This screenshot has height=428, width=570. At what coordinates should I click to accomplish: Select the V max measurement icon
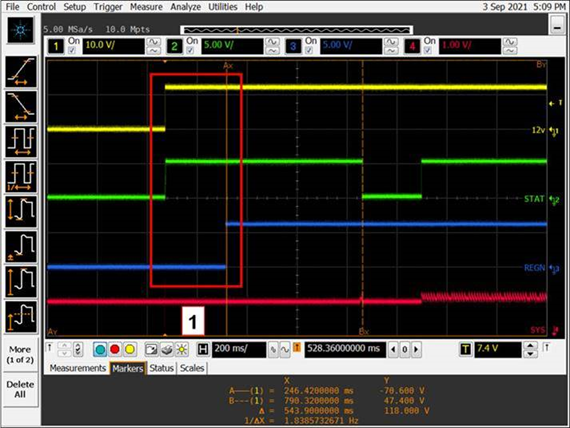pos(21,281)
